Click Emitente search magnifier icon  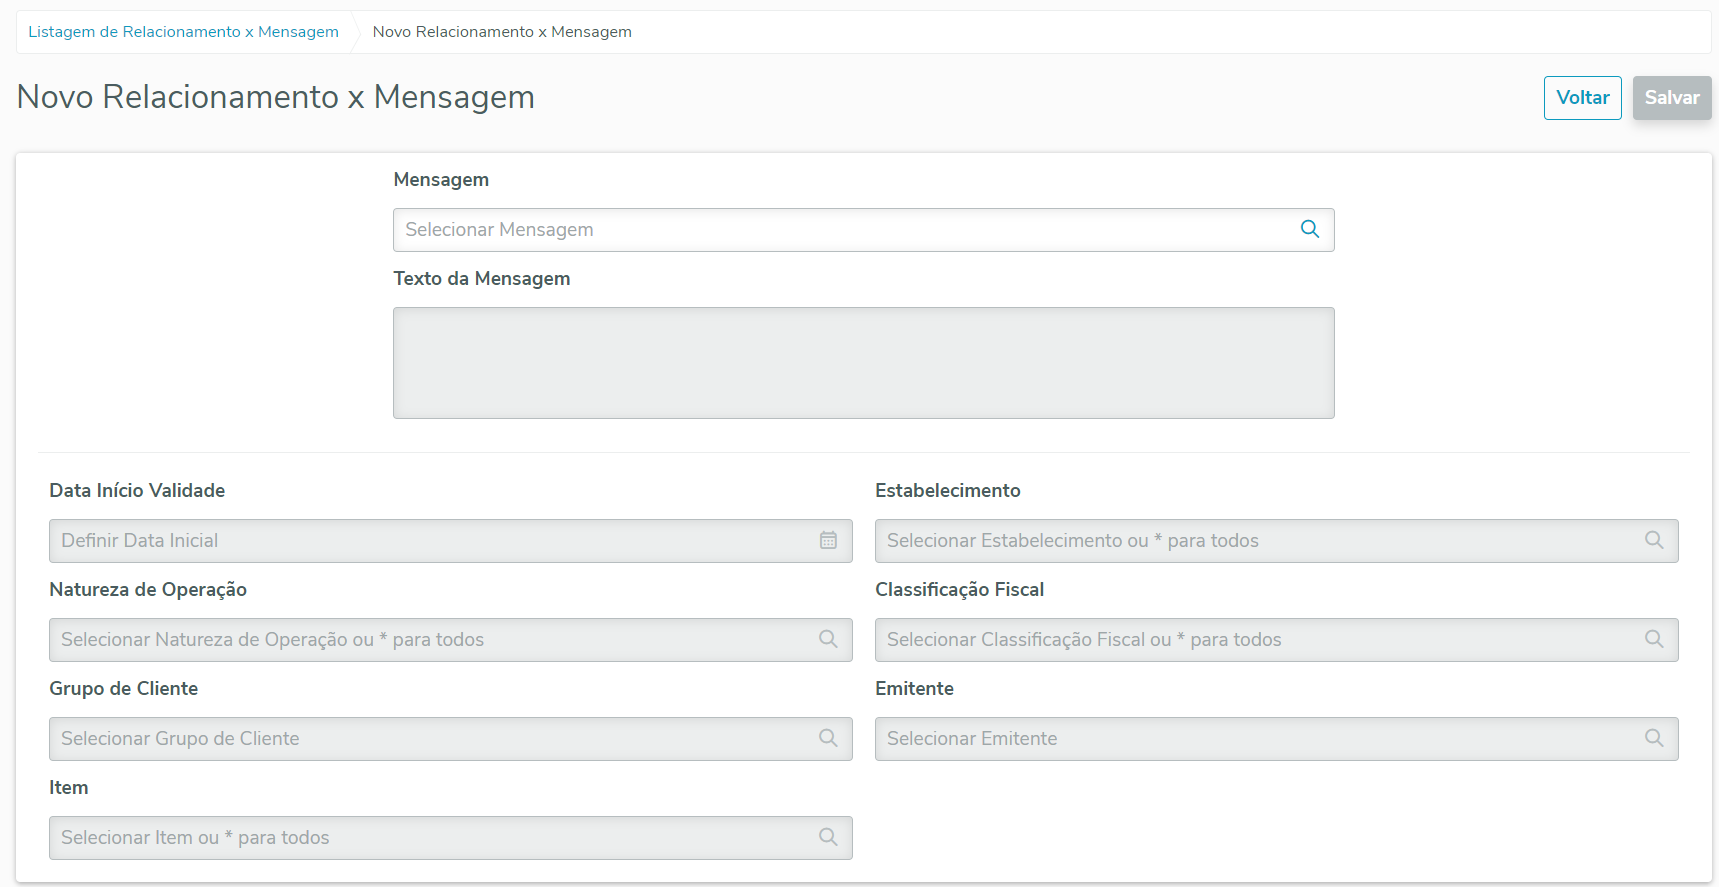point(1654,738)
